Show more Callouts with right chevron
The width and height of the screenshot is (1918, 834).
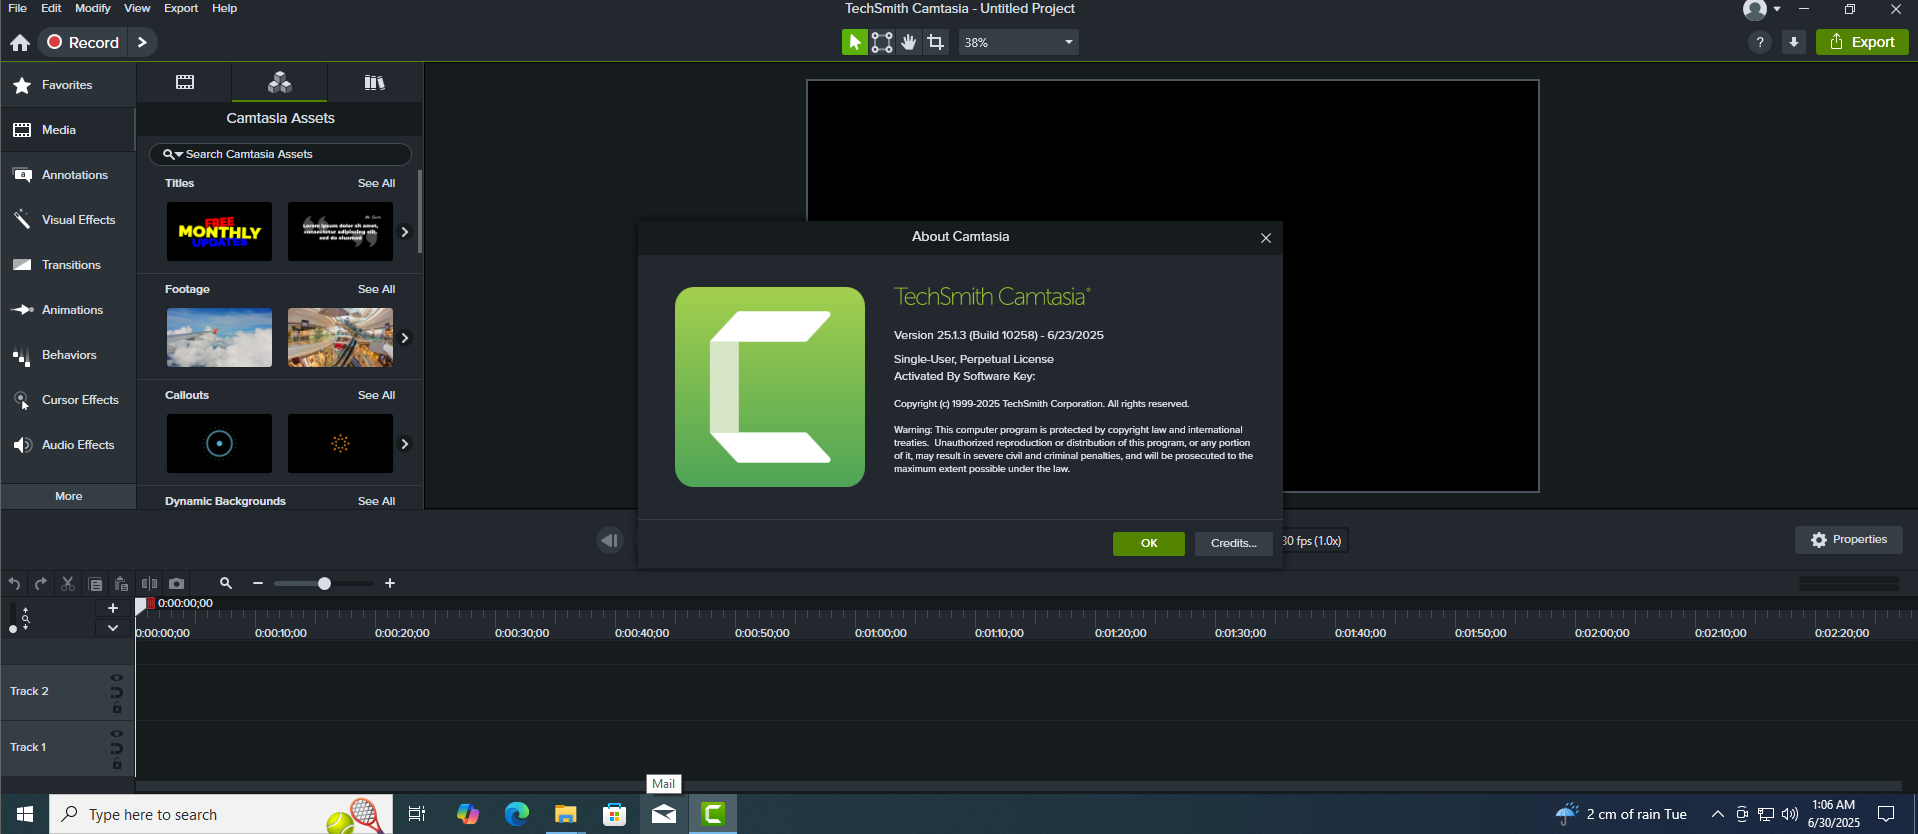click(405, 444)
